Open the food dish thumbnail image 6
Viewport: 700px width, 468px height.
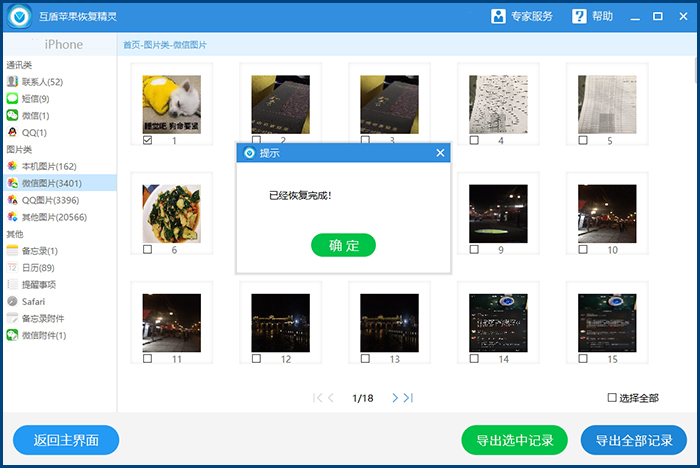coord(171,213)
